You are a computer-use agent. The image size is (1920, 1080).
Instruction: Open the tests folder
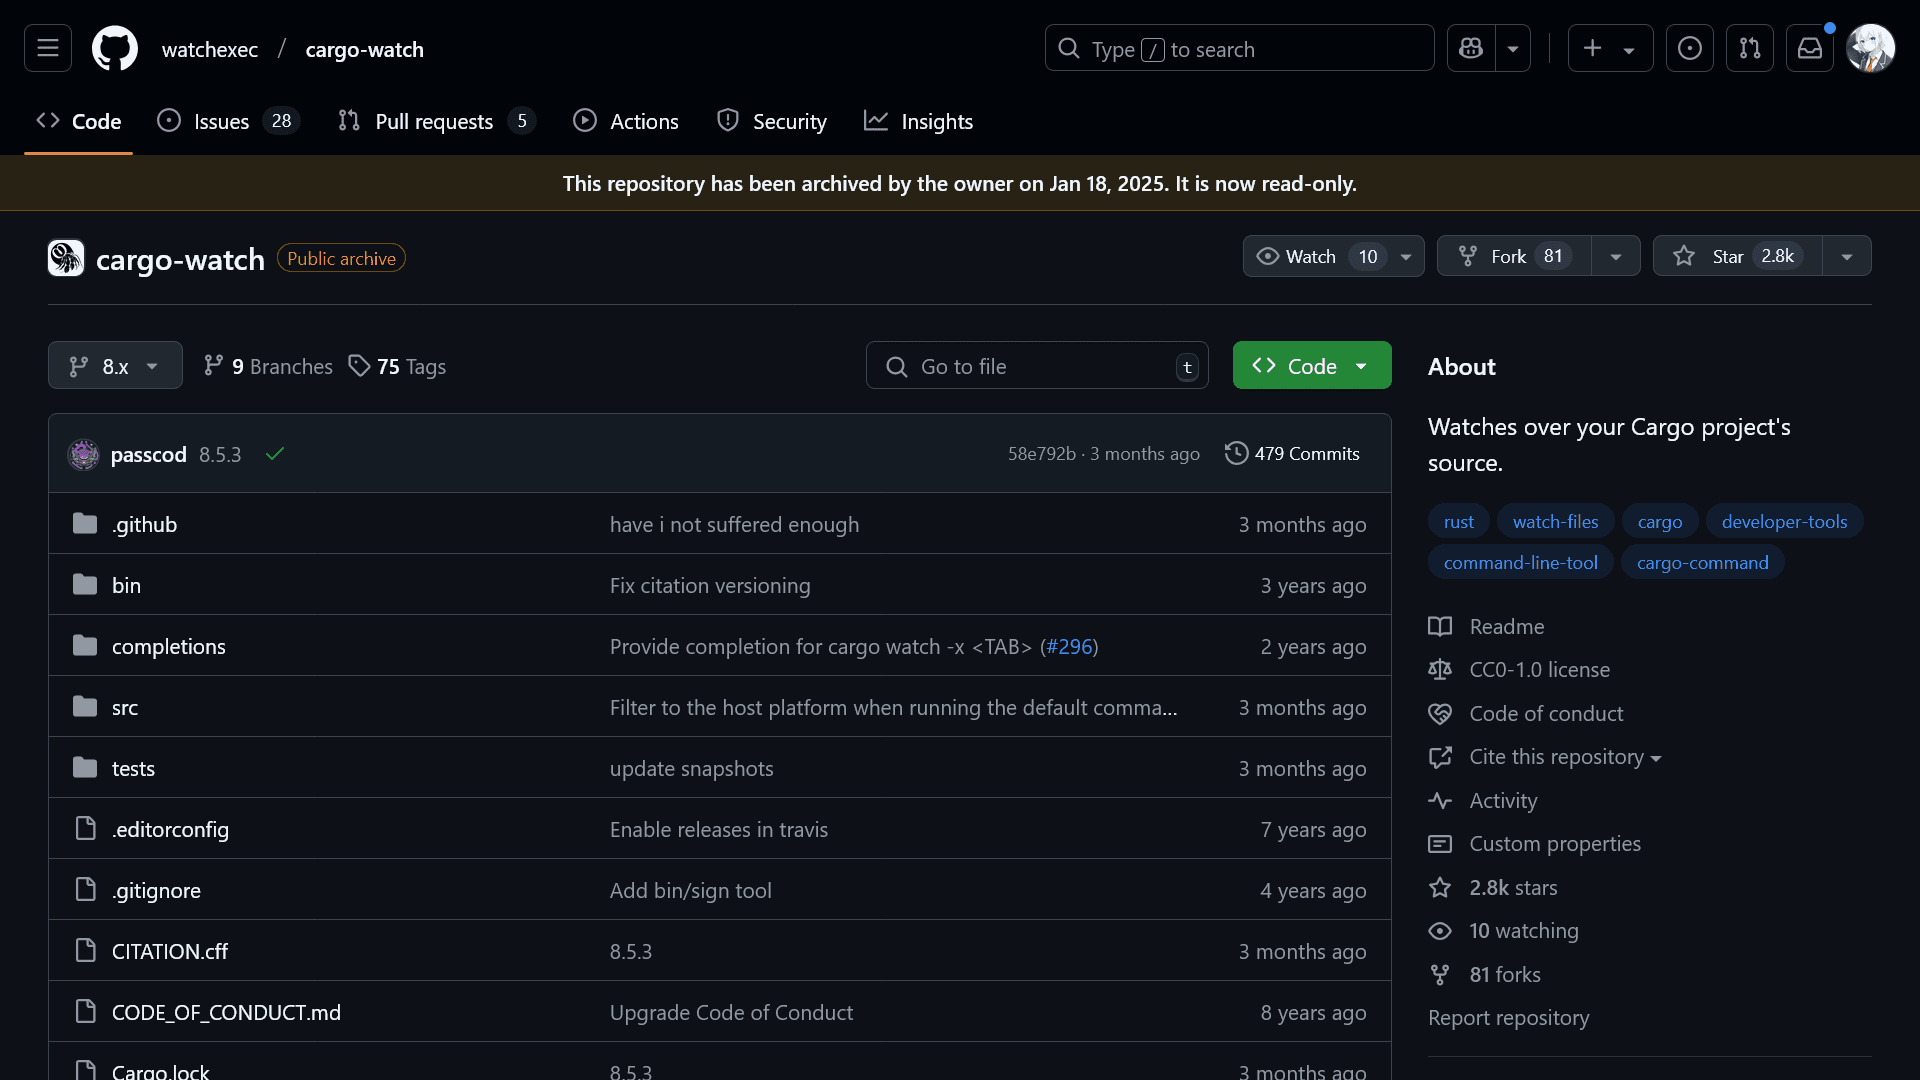[133, 768]
